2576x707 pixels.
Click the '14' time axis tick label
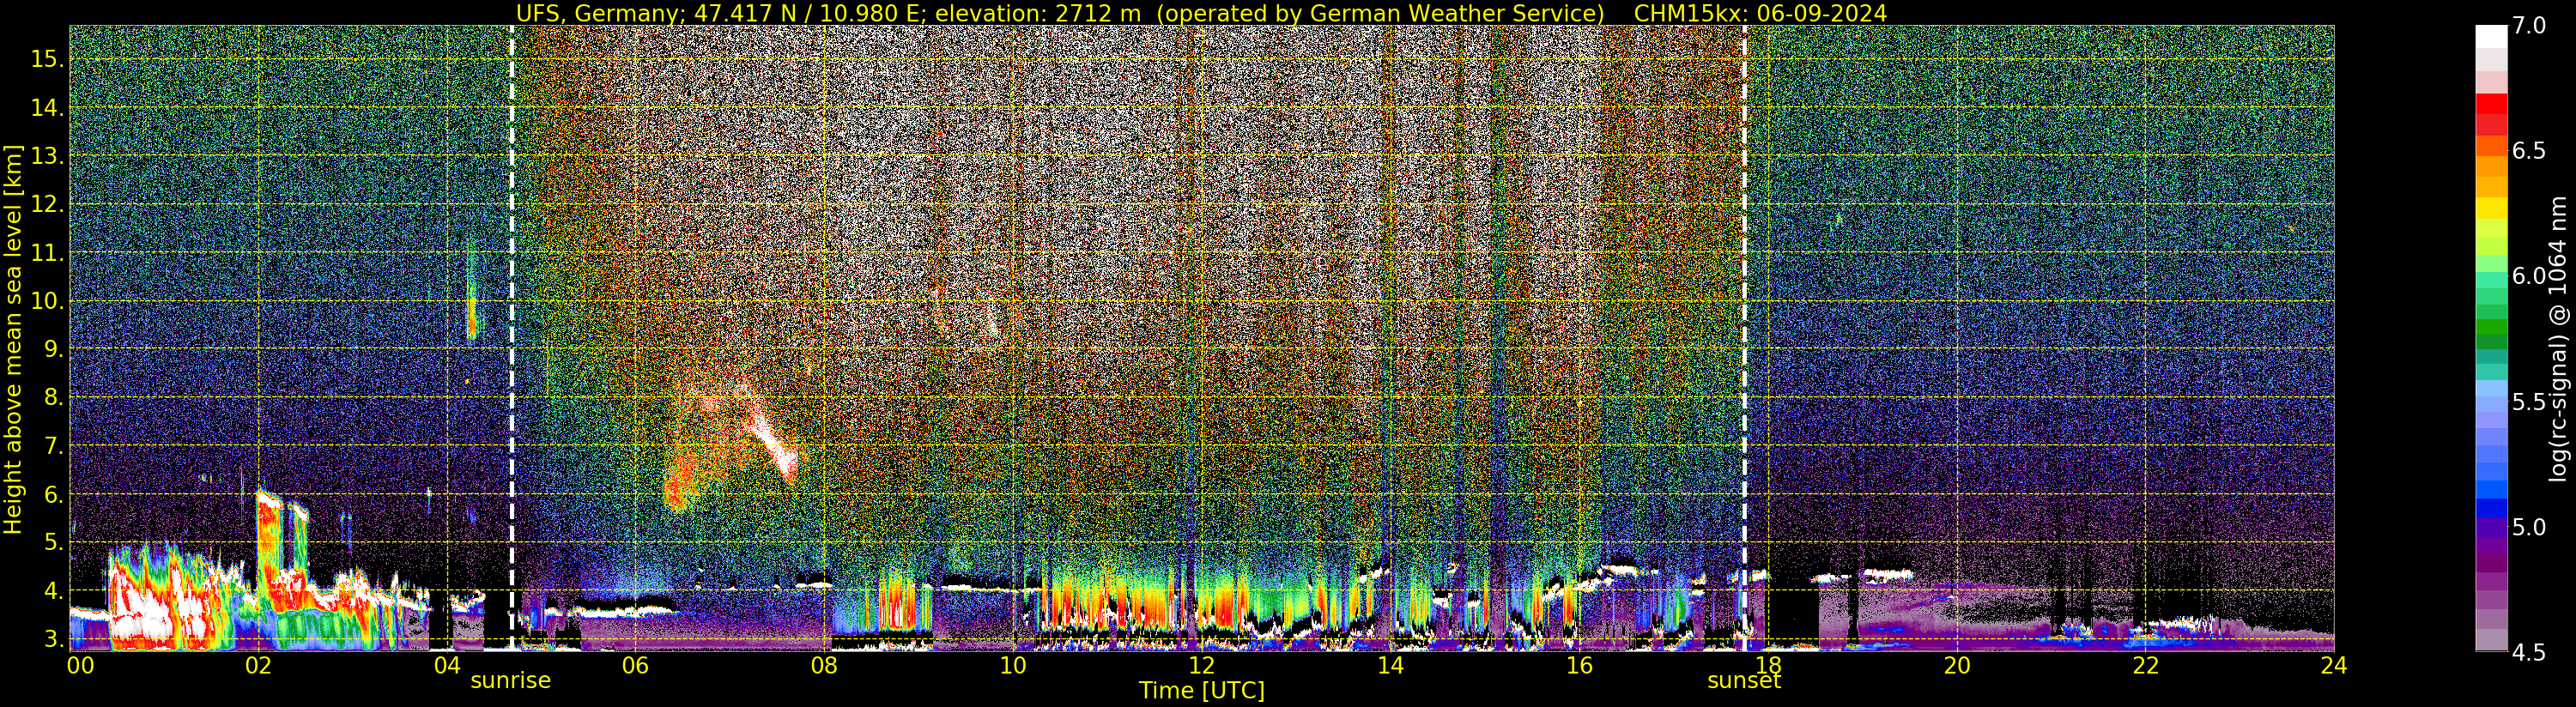(1390, 666)
